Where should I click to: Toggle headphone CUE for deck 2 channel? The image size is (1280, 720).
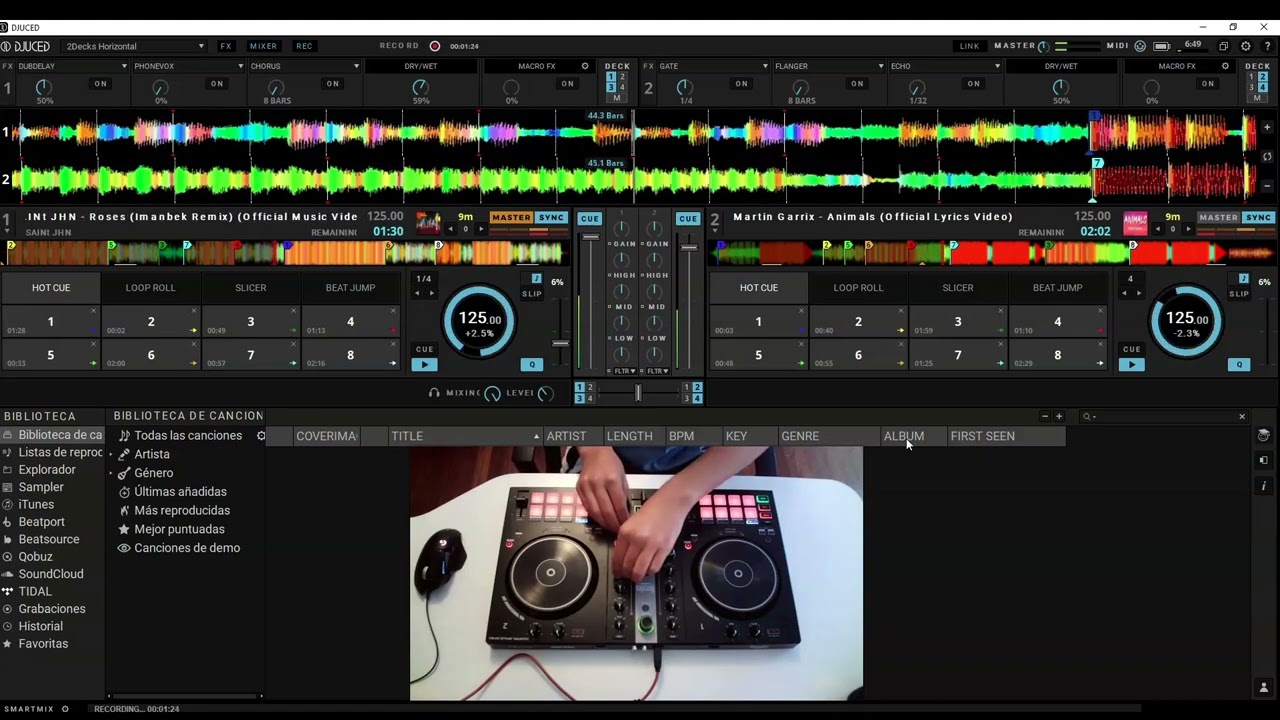pos(688,219)
